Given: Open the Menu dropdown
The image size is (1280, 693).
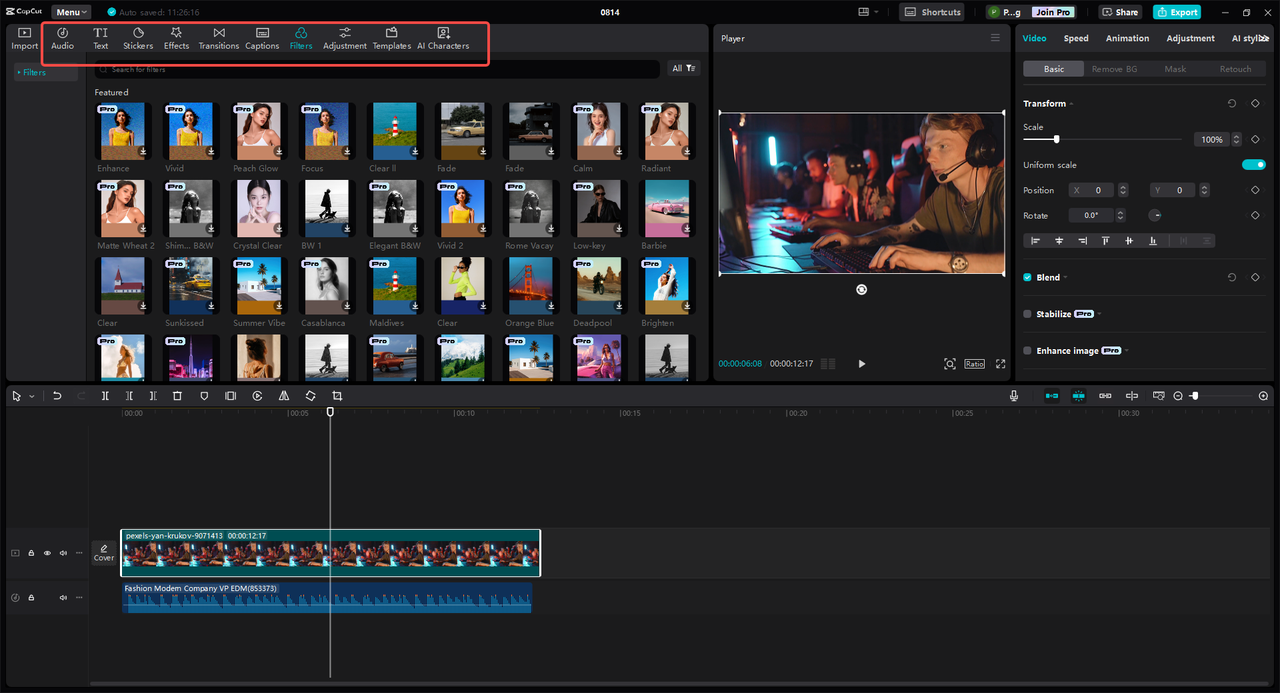Looking at the screenshot, I should click(71, 12).
